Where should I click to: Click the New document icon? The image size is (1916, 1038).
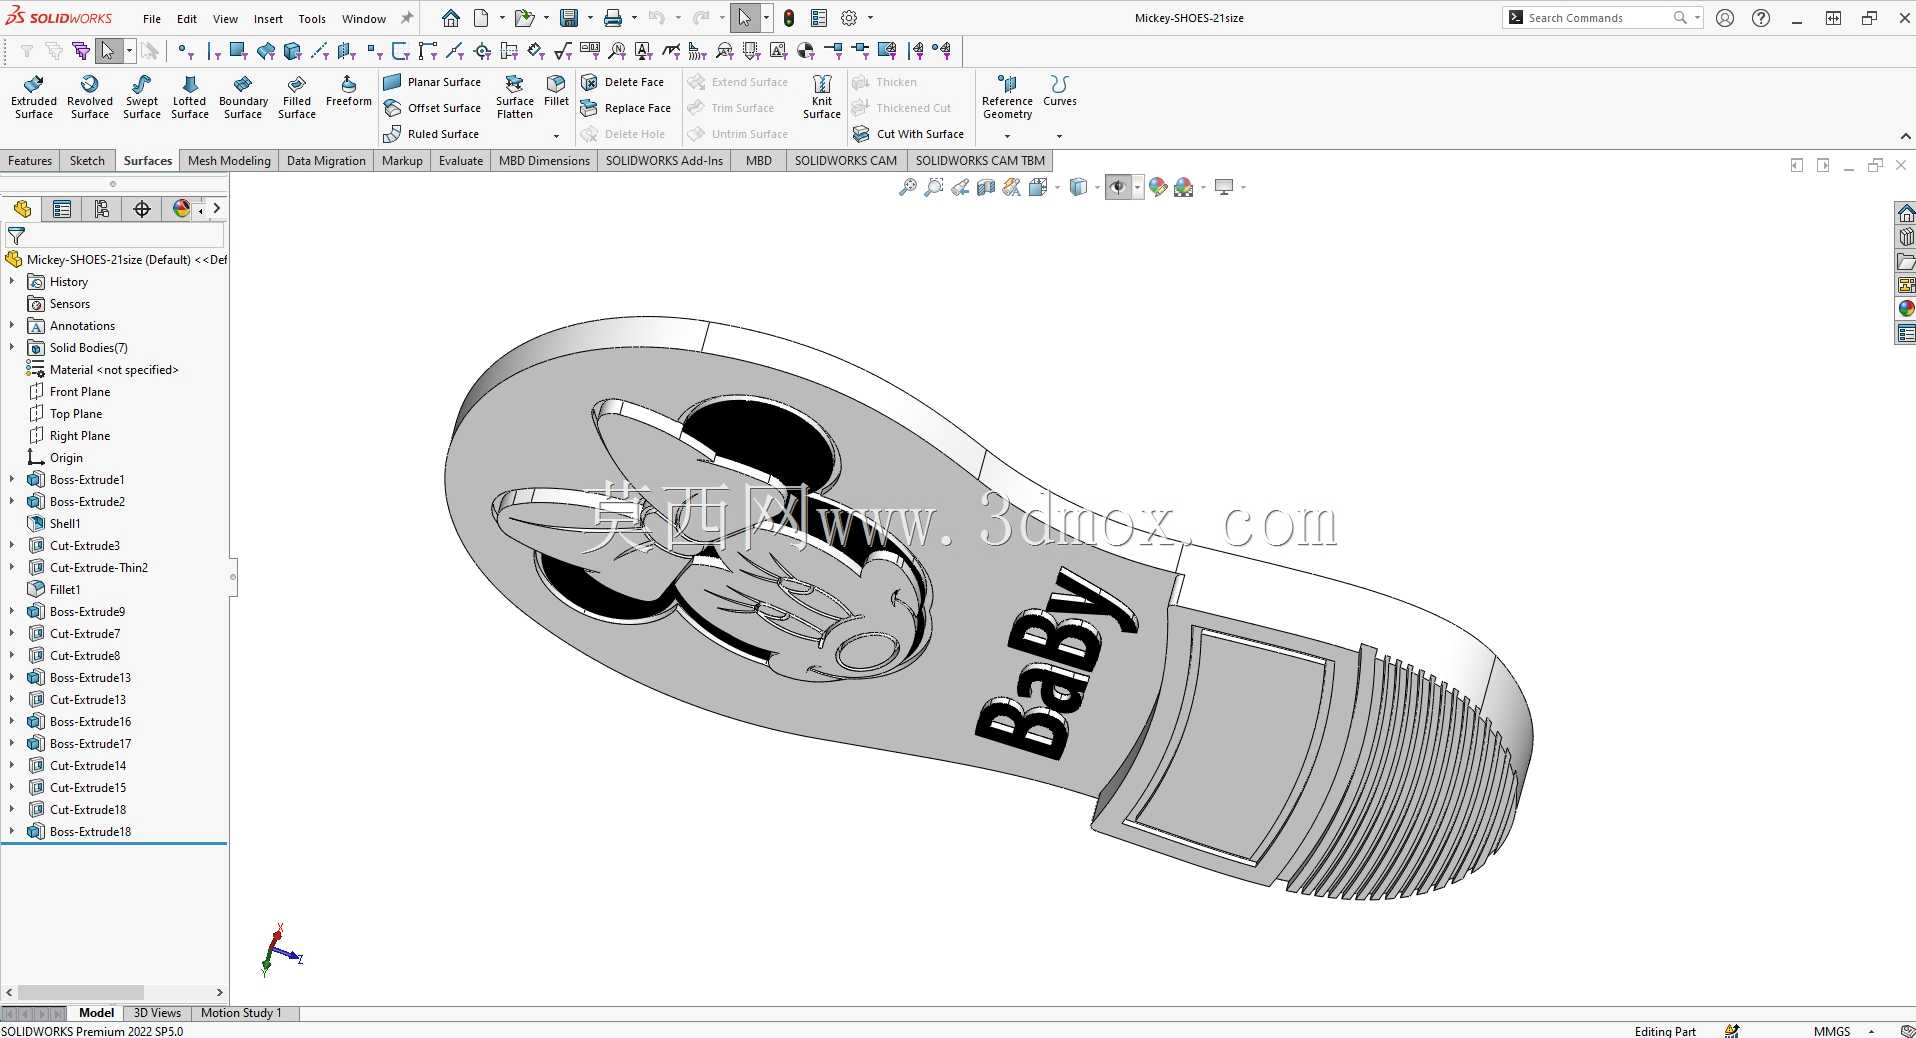click(481, 18)
